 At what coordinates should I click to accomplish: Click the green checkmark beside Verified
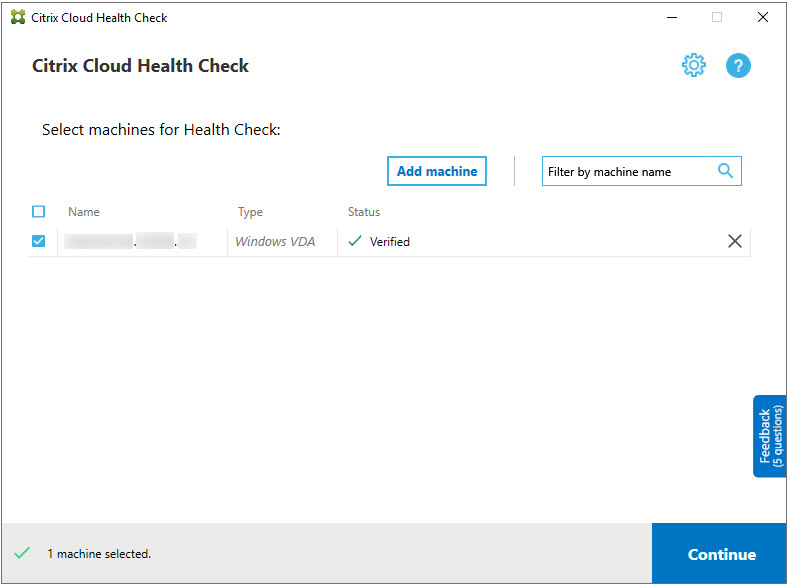(355, 241)
